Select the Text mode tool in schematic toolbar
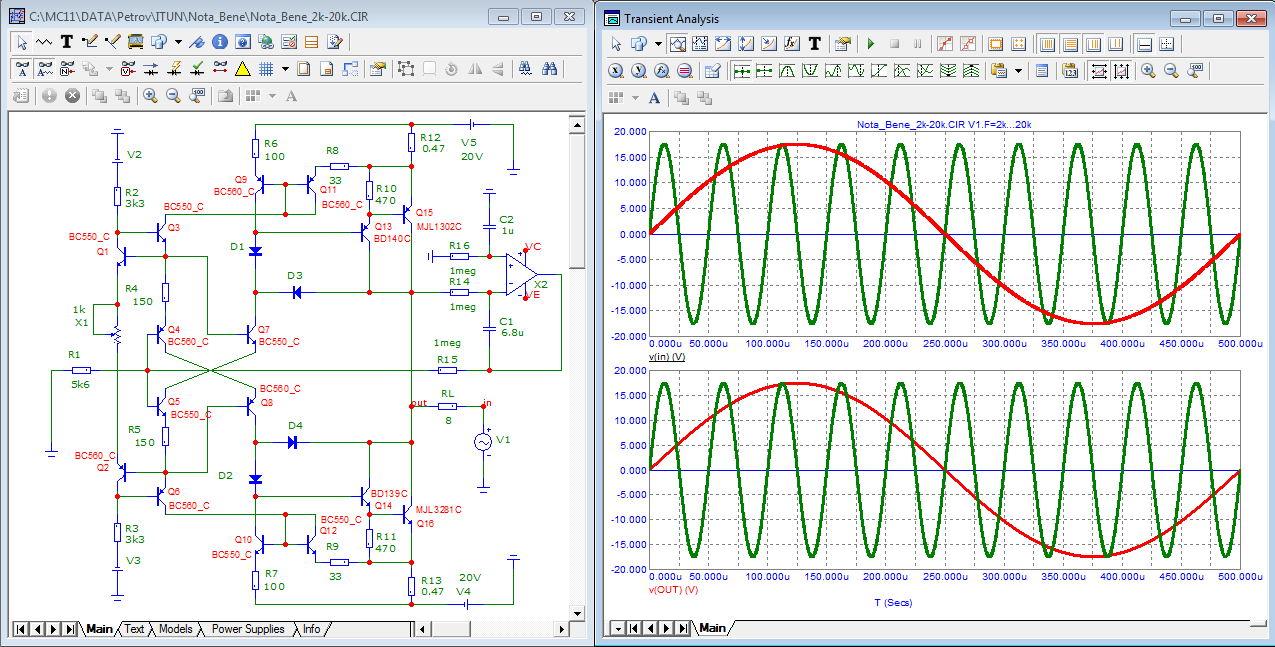Image resolution: width=1275 pixels, height=647 pixels. coord(66,42)
